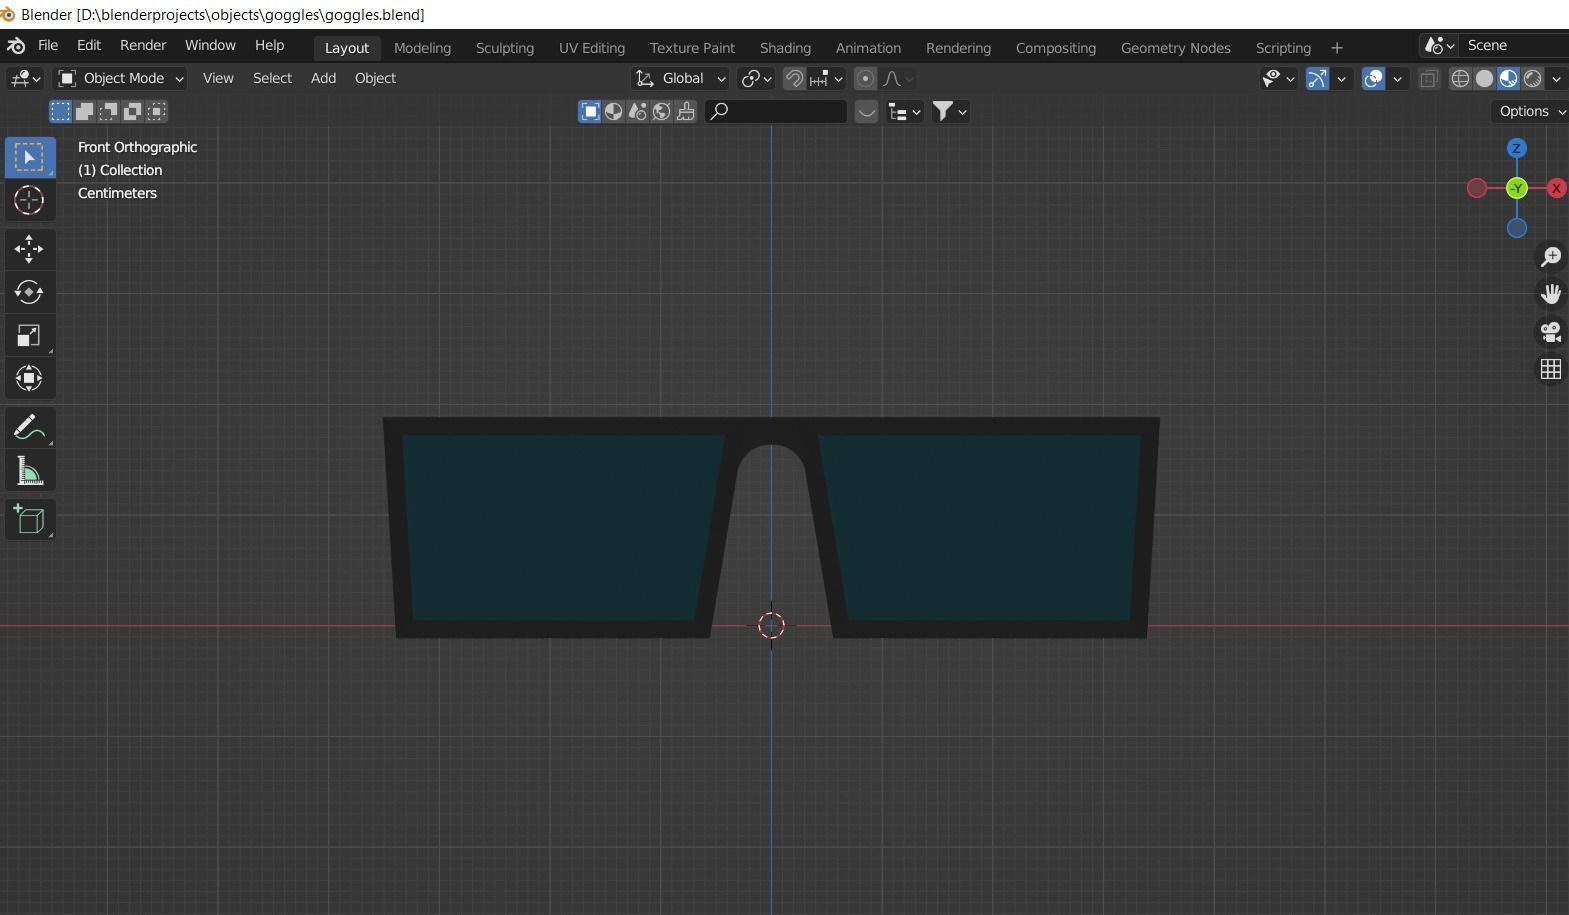Toggle snapping with the magnet icon

(x=794, y=78)
